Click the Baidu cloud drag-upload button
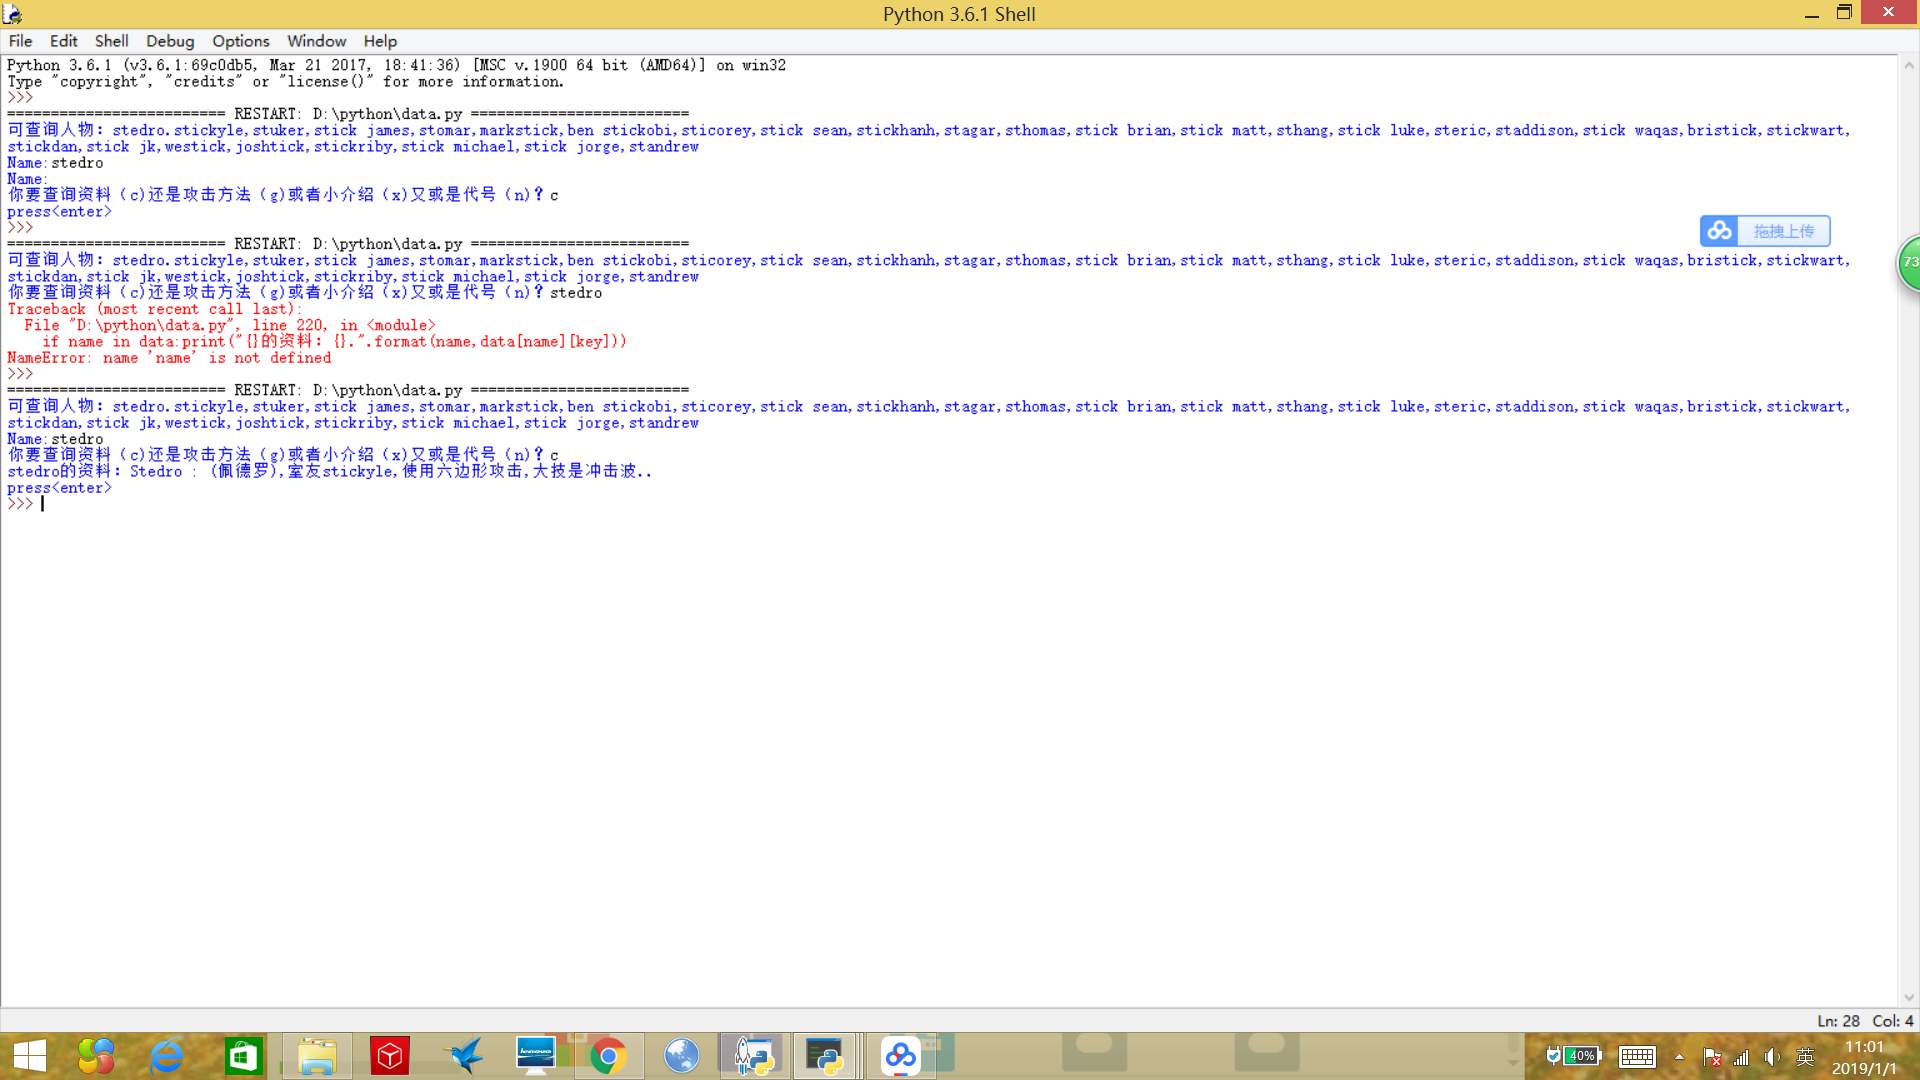Image resolution: width=1920 pixels, height=1080 pixels. point(1765,231)
